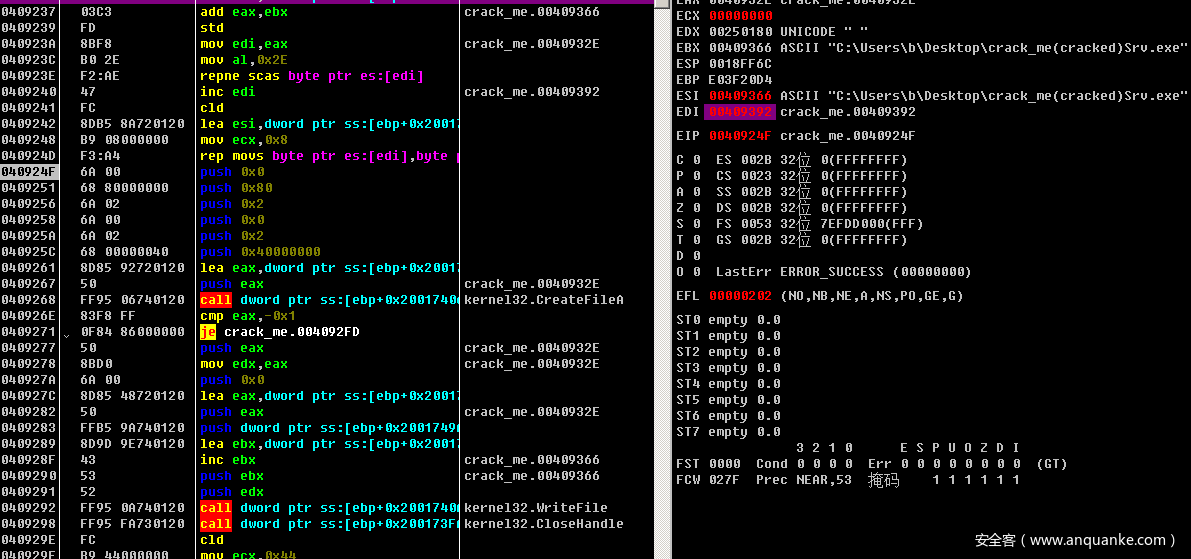Click the scroll up arrow of the disassembly pane

661,4
